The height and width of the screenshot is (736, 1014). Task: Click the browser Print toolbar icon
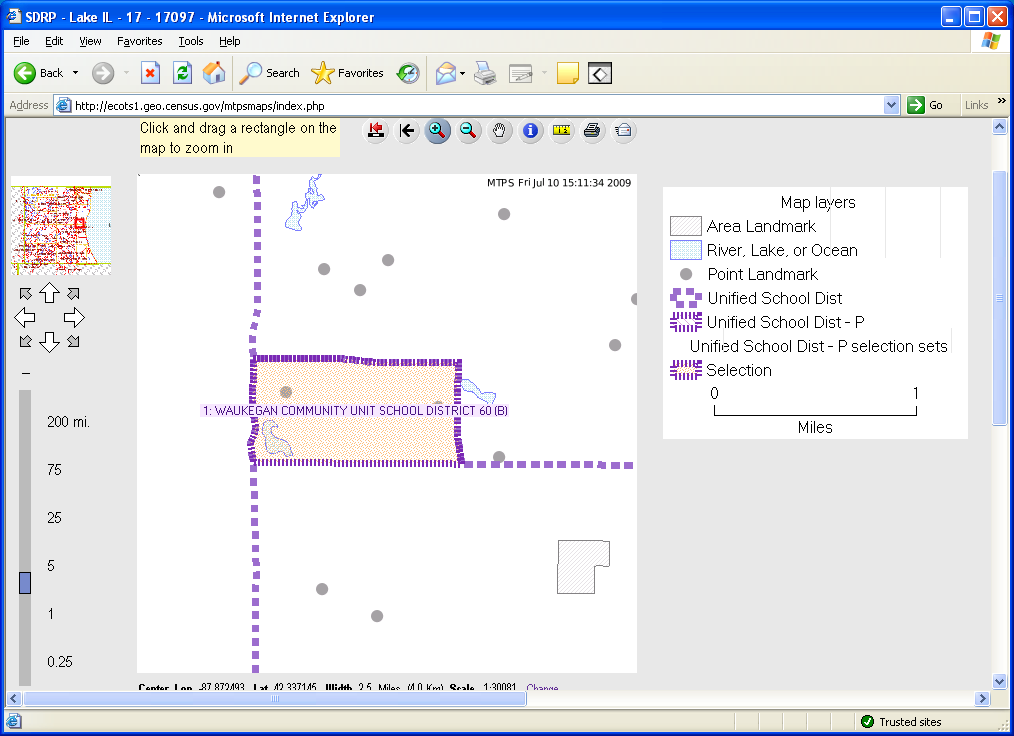click(x=485, y=73)
